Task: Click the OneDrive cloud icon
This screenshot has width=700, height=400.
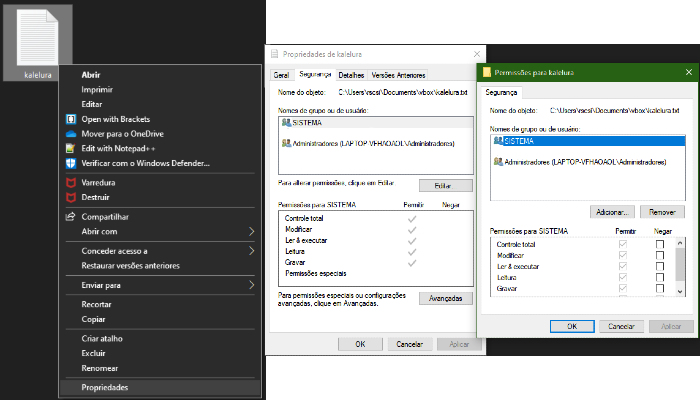Action: point(71,134)
